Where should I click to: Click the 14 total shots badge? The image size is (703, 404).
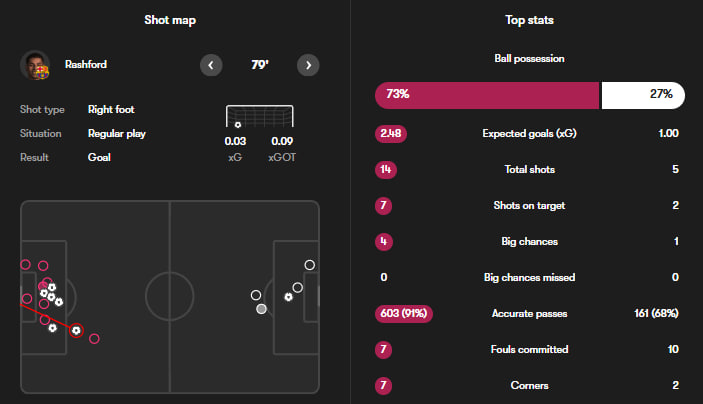[382, 169]
